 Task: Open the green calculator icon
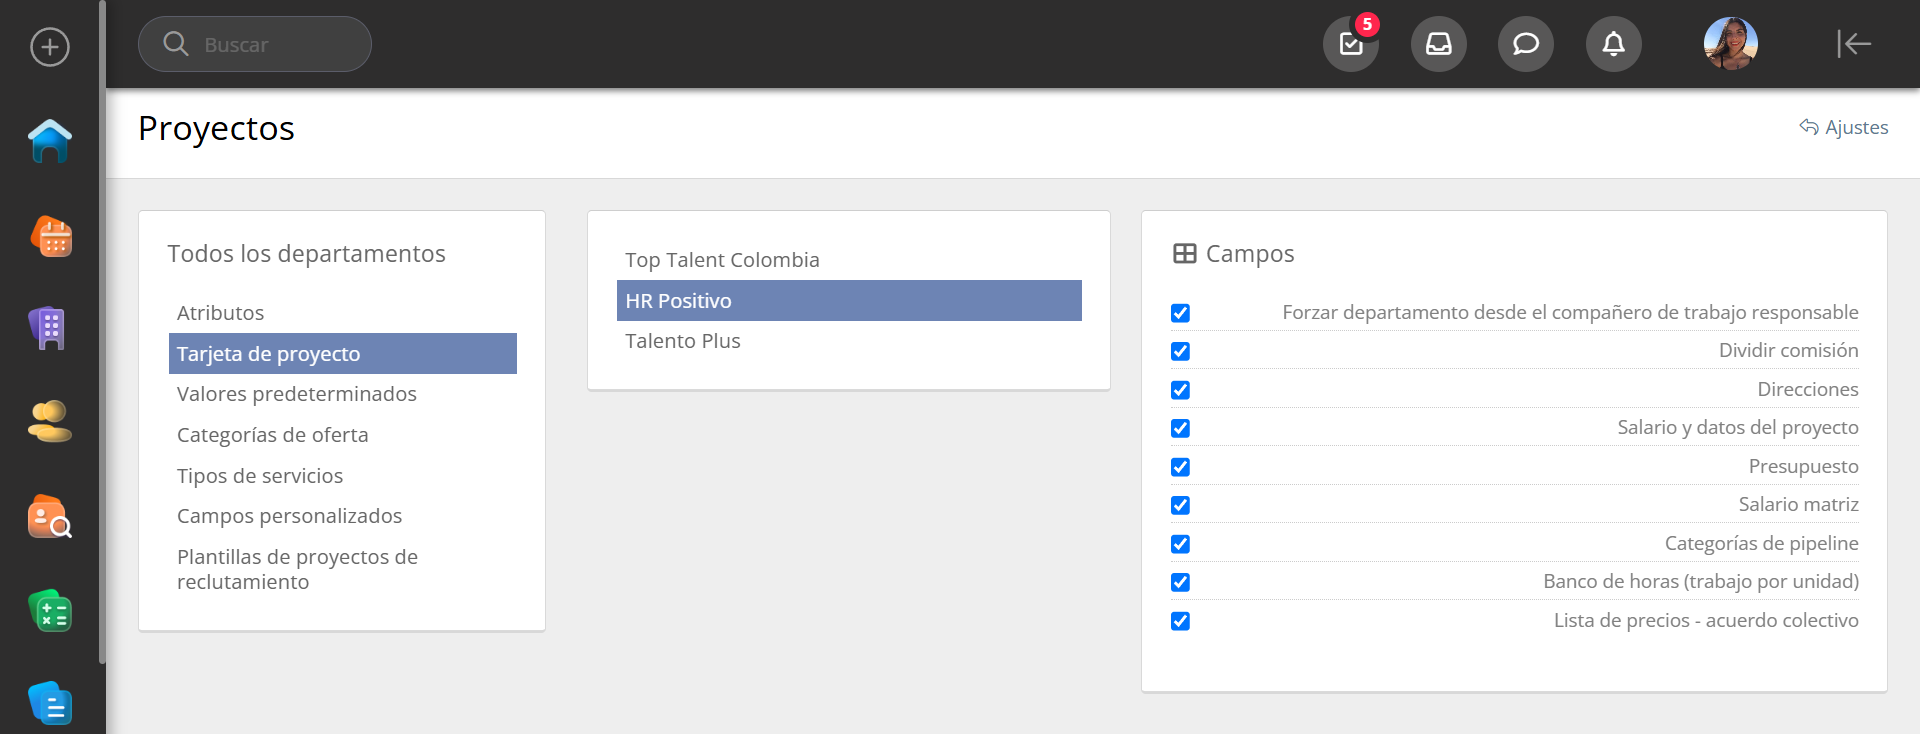pyautogui.click(x=50, y=611)
